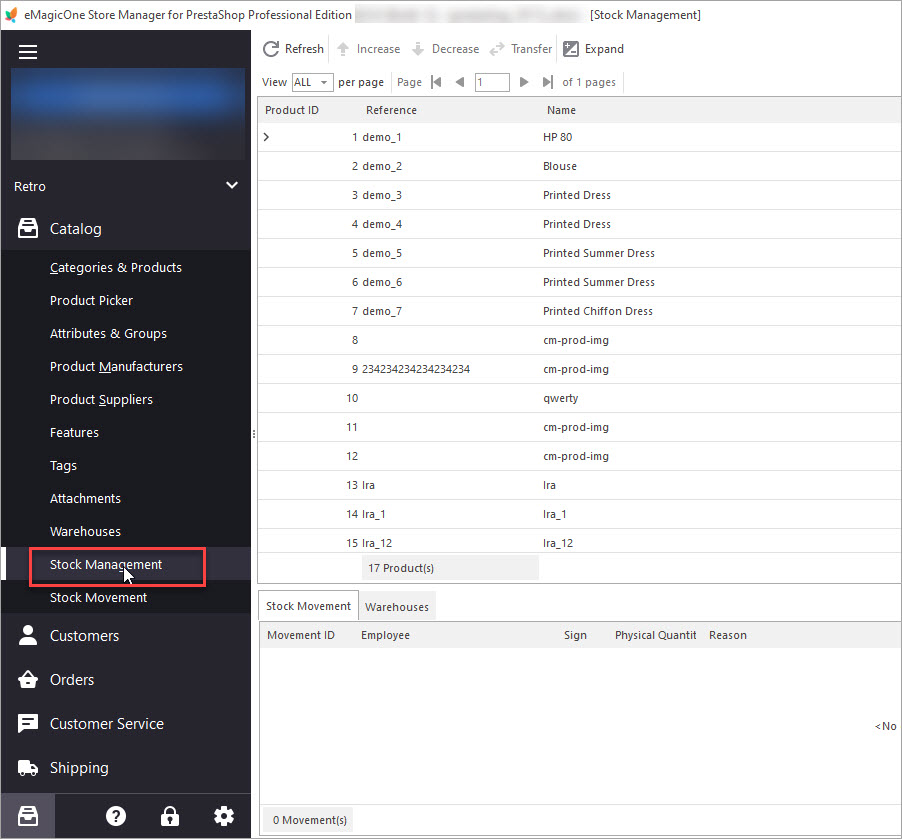Switch to the Stock Movement tab
Viewport: 902px width, 839px height.
point(308,606)
